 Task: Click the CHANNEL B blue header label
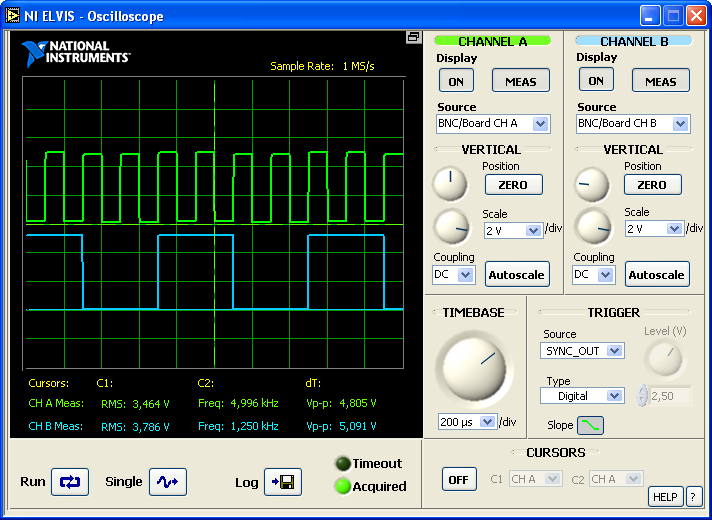click(x=634, y=41)
